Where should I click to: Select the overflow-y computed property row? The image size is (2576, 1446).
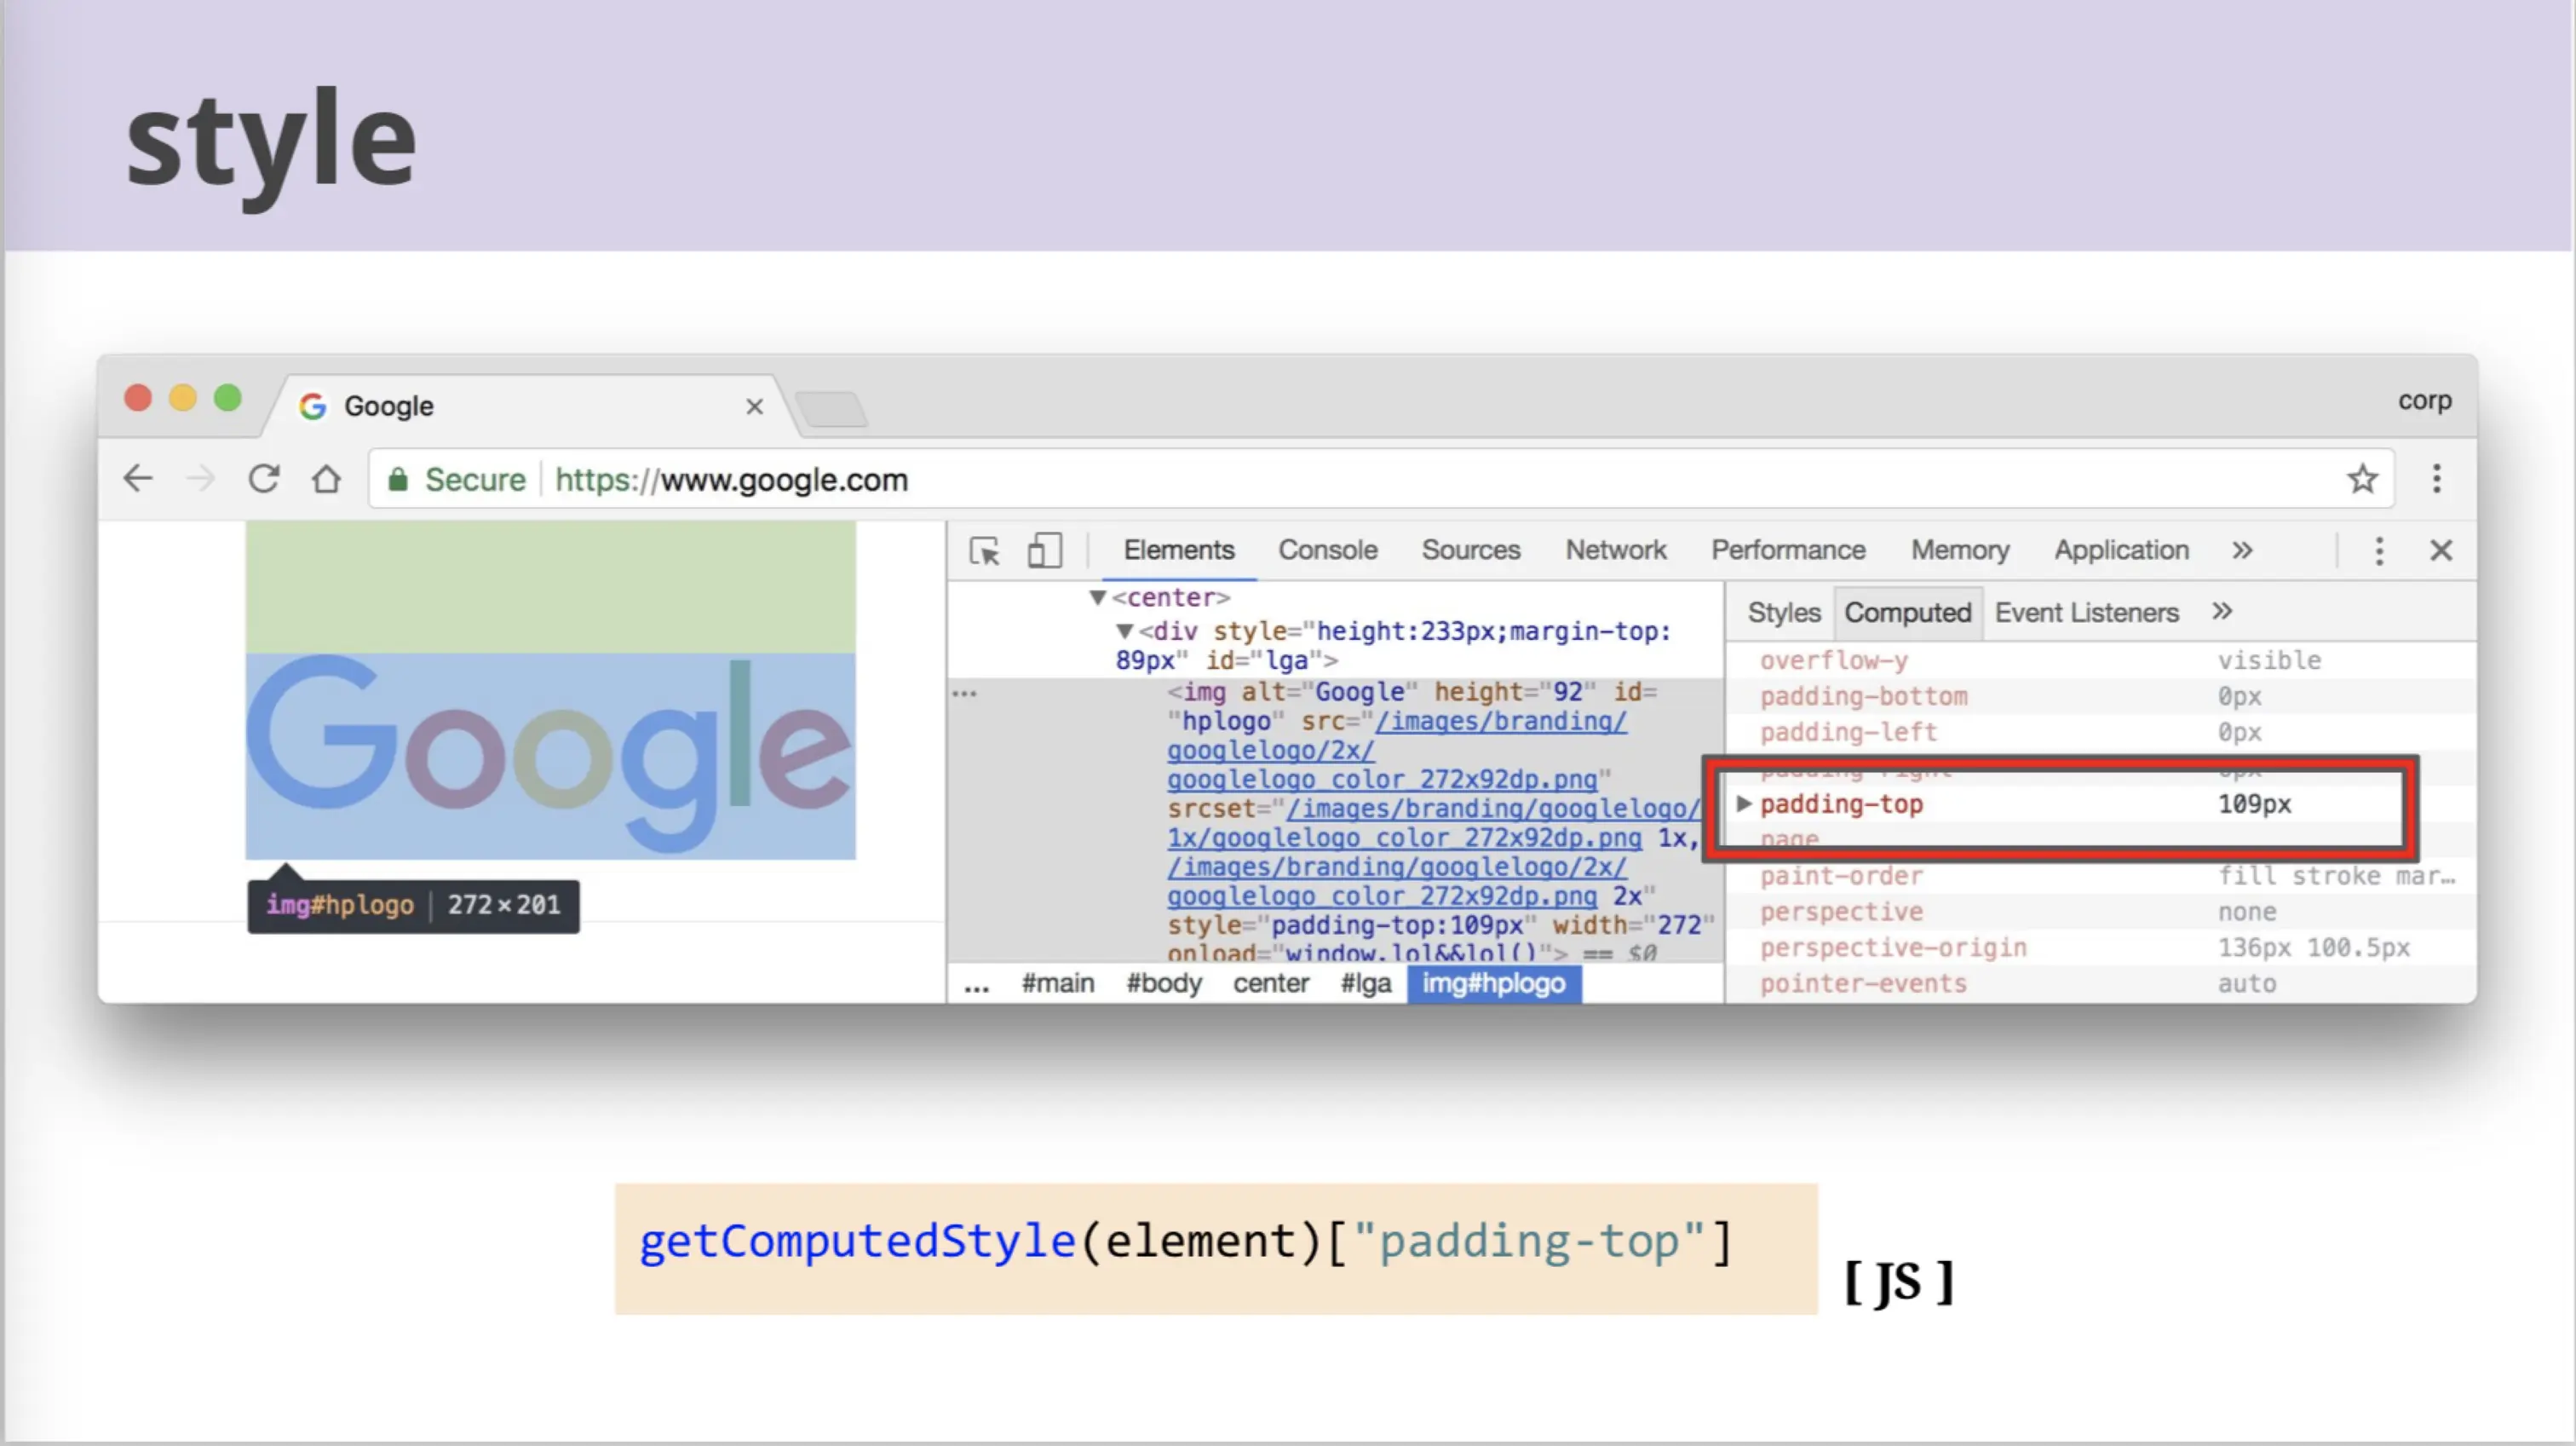point(2100,660)
